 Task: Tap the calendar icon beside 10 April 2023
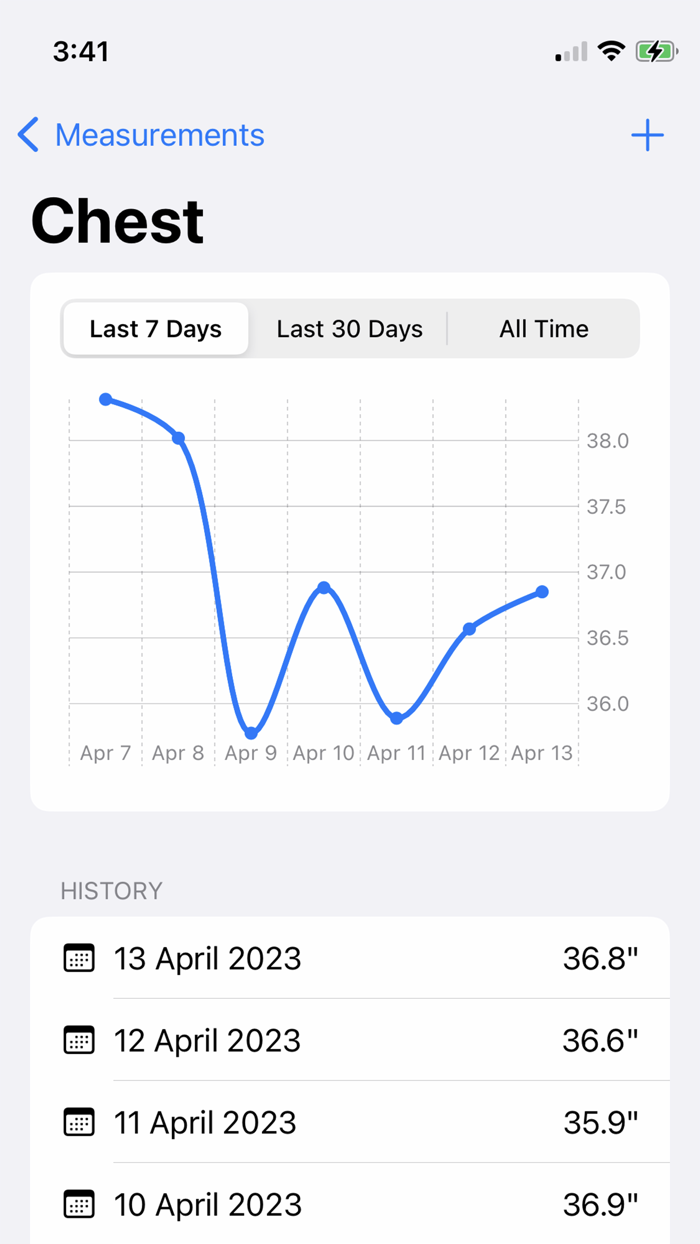[x=79, y=1204]
